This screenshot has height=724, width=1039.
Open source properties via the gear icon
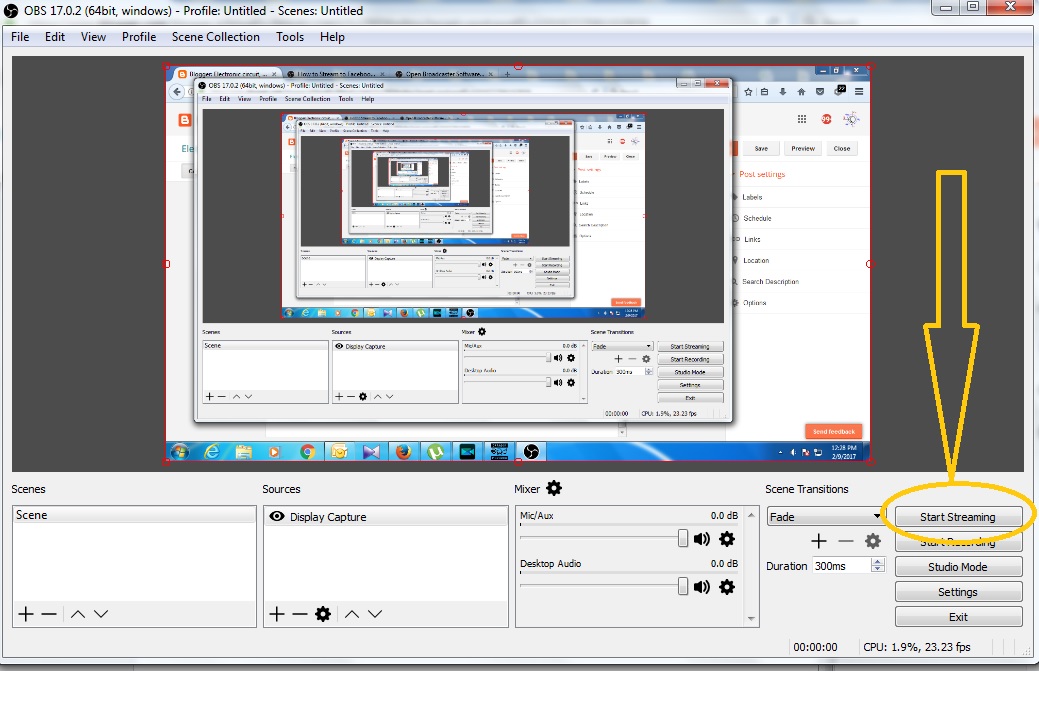coord(325,613)
